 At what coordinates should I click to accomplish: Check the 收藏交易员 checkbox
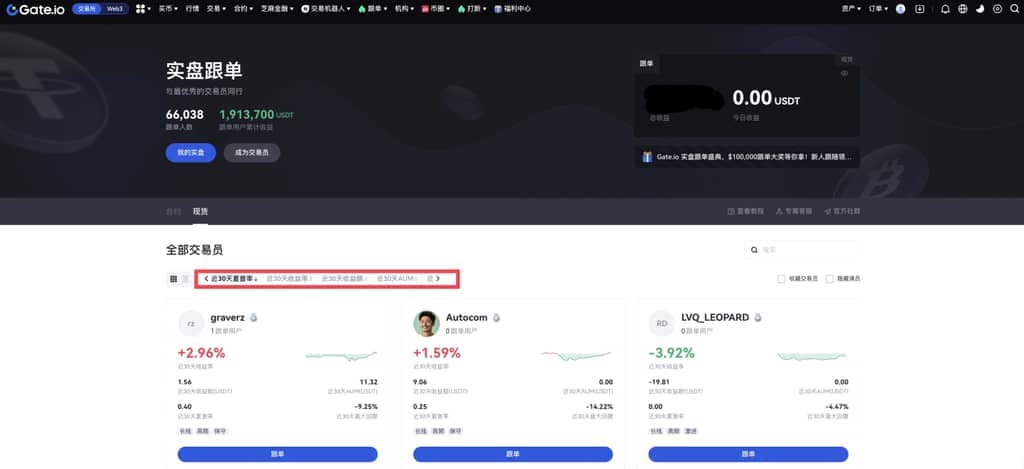[x=781, y=278]
